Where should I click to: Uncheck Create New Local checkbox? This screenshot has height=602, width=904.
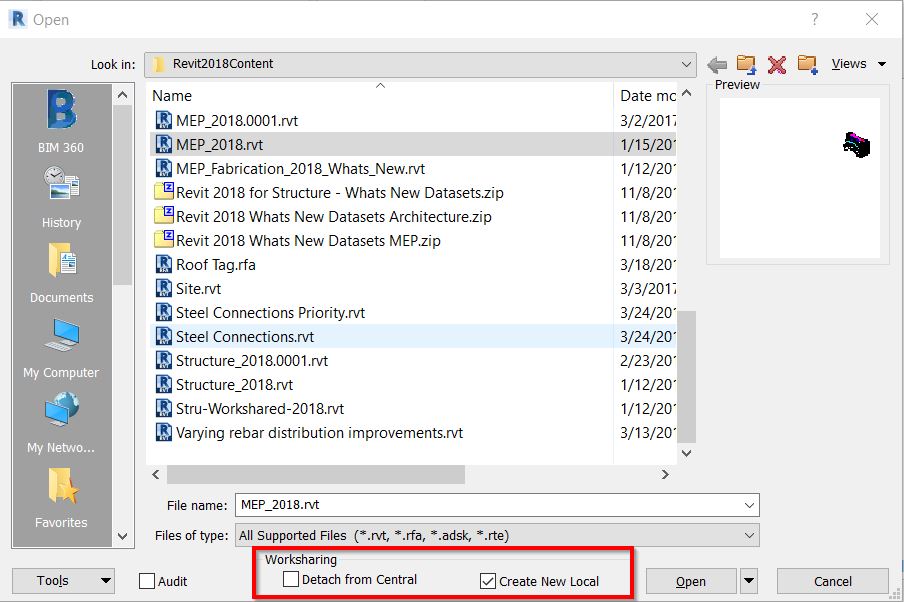pyautogui.click(x=488, y=580)
